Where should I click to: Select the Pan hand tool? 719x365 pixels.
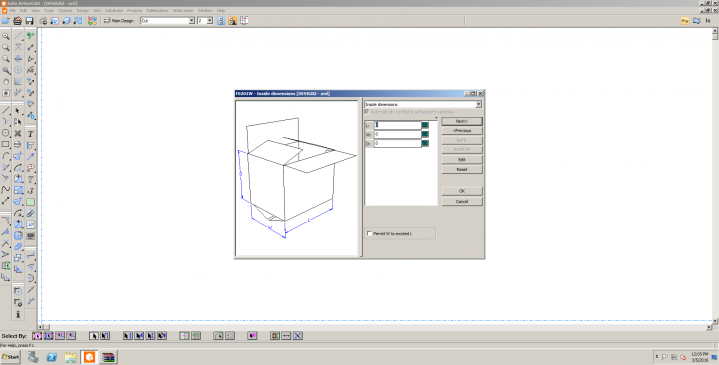[6, 82]
